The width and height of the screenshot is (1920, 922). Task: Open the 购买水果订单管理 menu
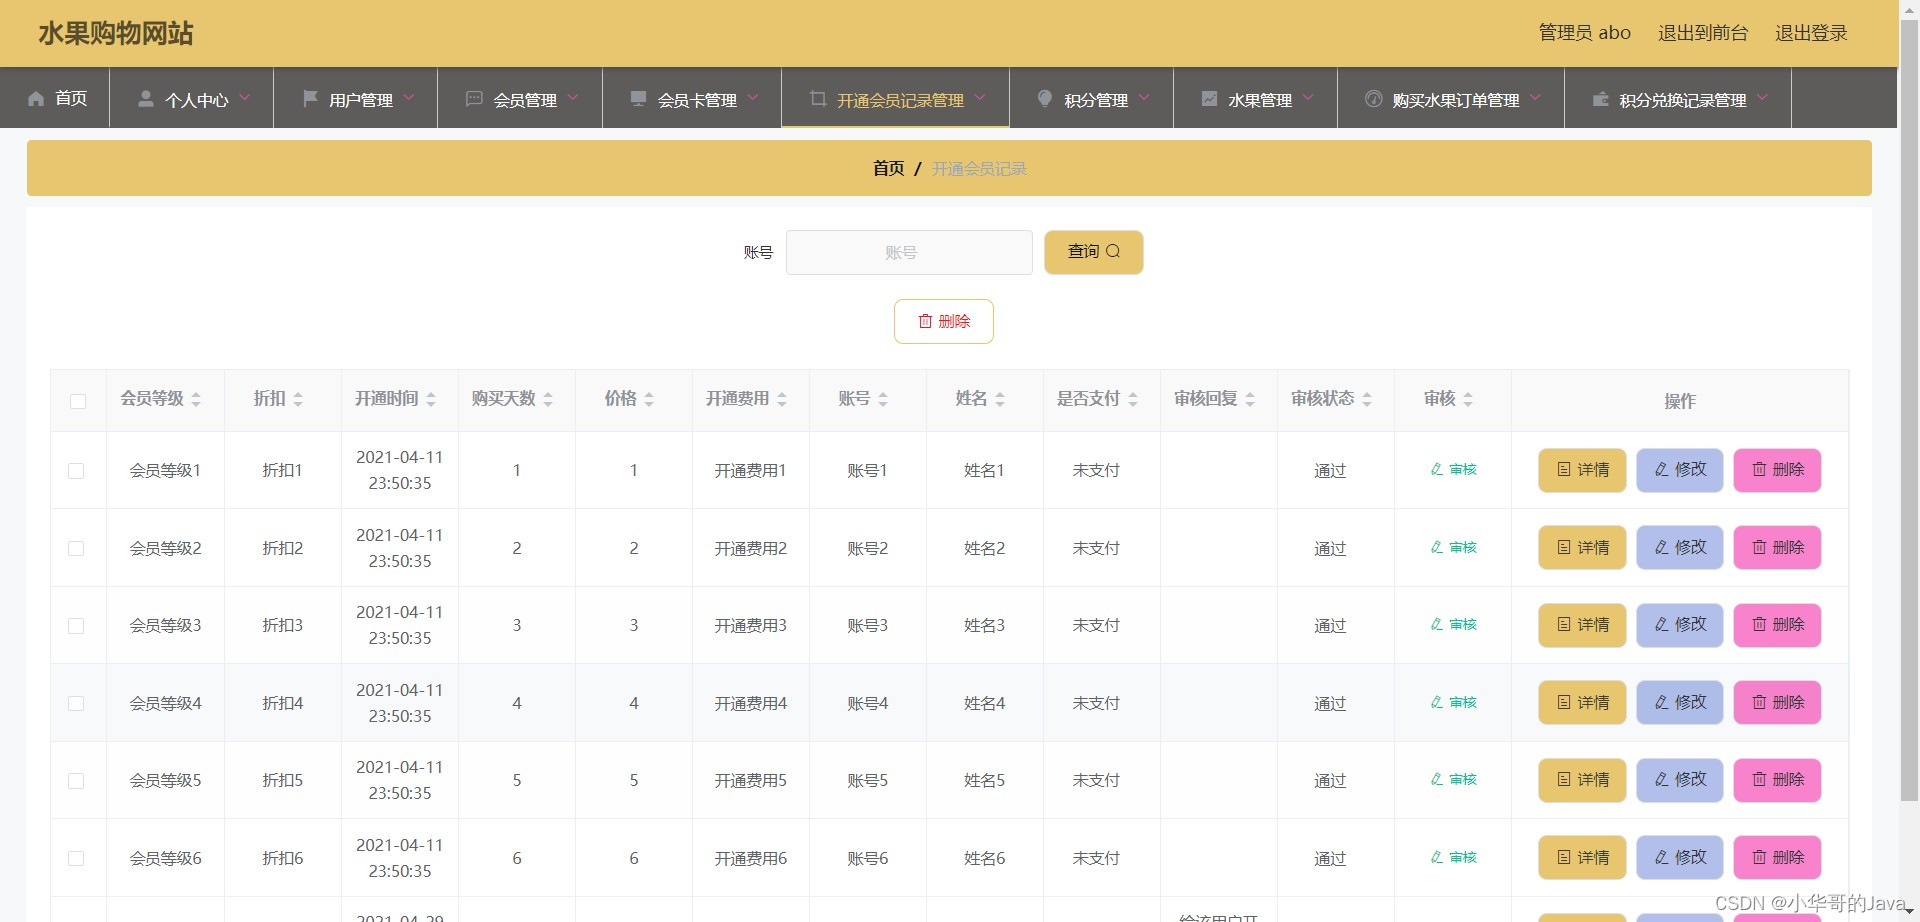[1451, 98]
